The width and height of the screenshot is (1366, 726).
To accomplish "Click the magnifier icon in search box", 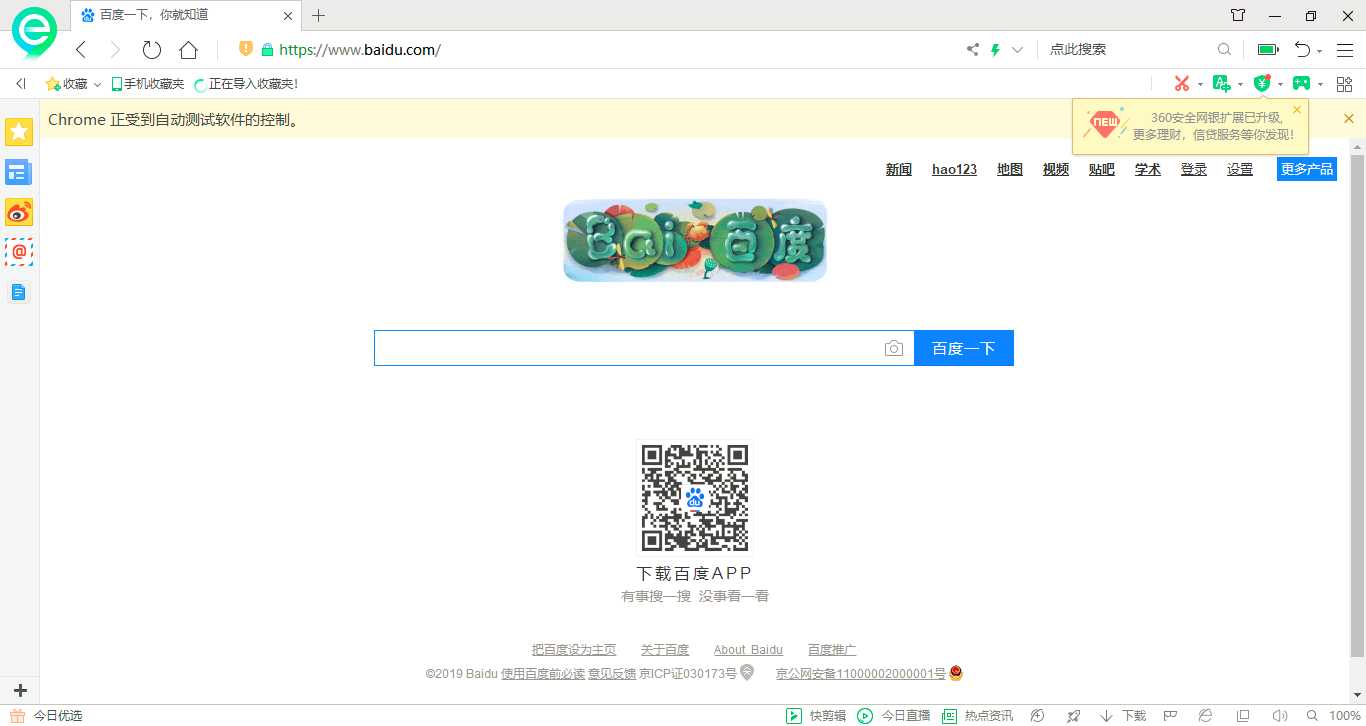I will coord(1224,49).
